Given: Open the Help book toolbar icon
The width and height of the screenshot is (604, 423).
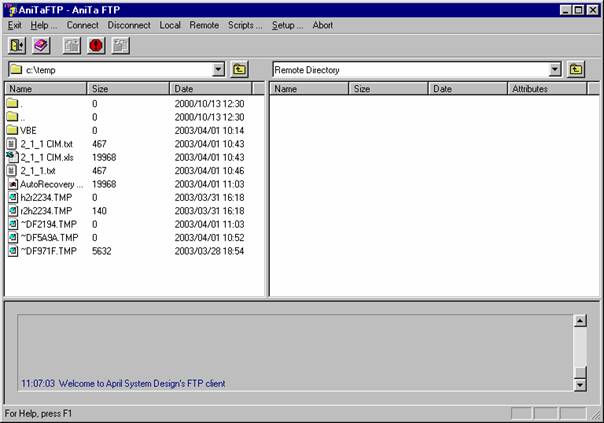Looking at the screenshot, I should 40,45.
